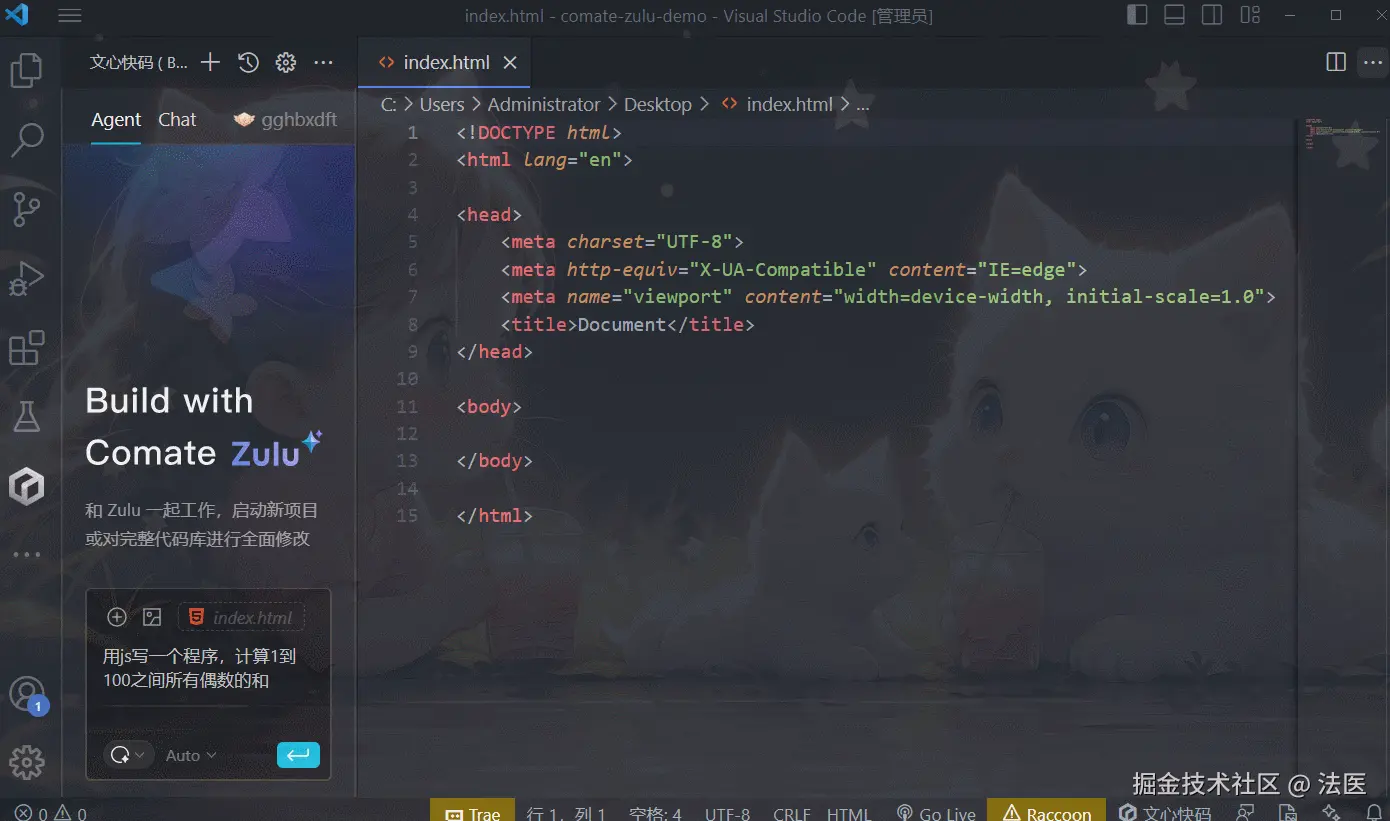Open the Manage gear at activity bar bottom
Image resolution: width=1390 pixels, height=821 pixels.
[26, 763]
